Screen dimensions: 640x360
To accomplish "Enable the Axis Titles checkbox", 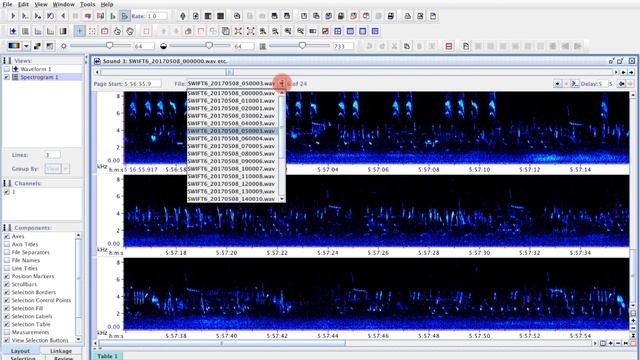I will click(x=7, y=244).
